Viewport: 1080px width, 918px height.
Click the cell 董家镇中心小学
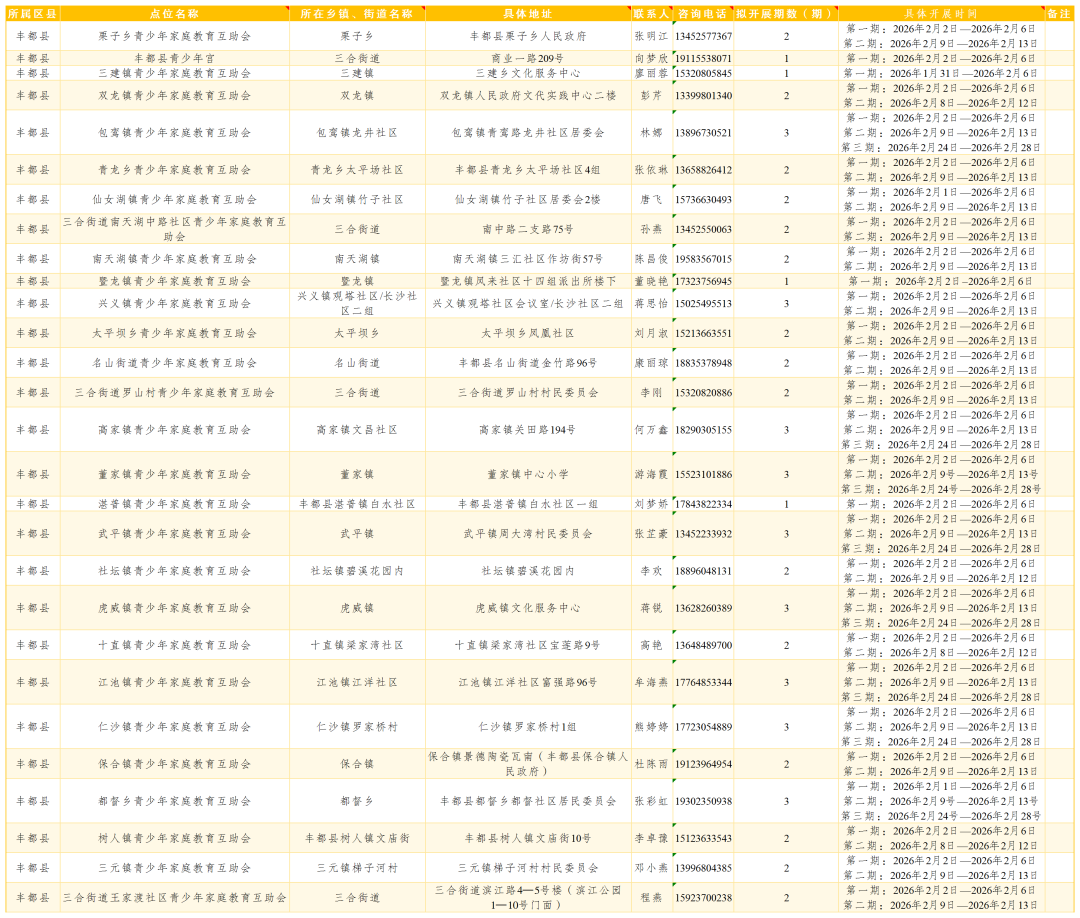(528, 474)
